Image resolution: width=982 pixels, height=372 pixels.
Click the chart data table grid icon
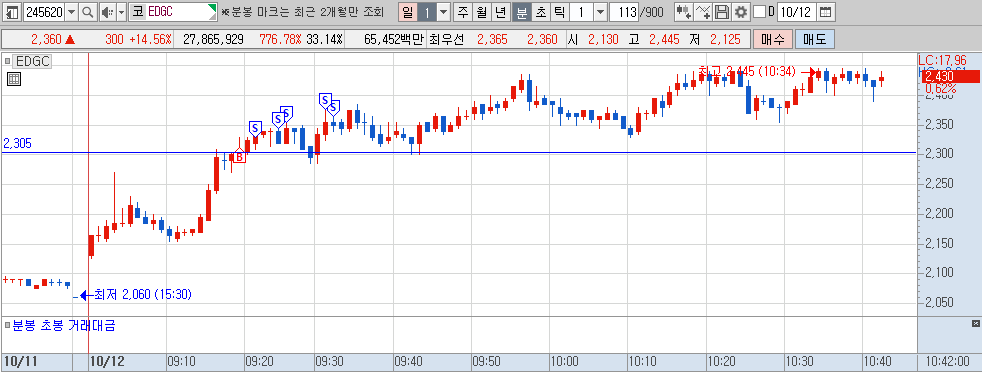pos(14,79)
